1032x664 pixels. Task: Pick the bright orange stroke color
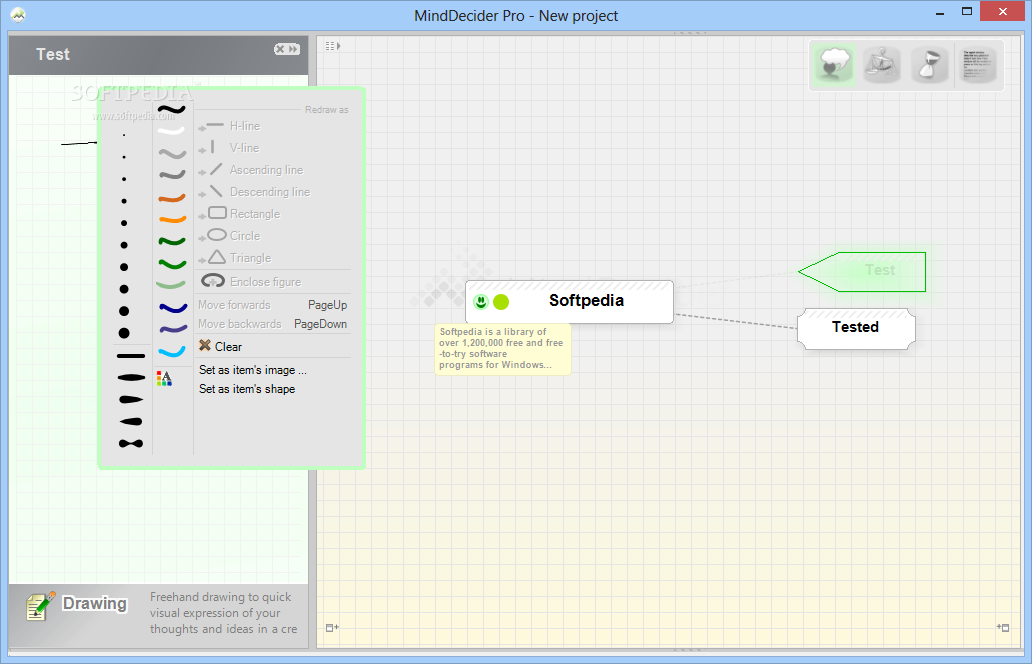click(172, 219)
